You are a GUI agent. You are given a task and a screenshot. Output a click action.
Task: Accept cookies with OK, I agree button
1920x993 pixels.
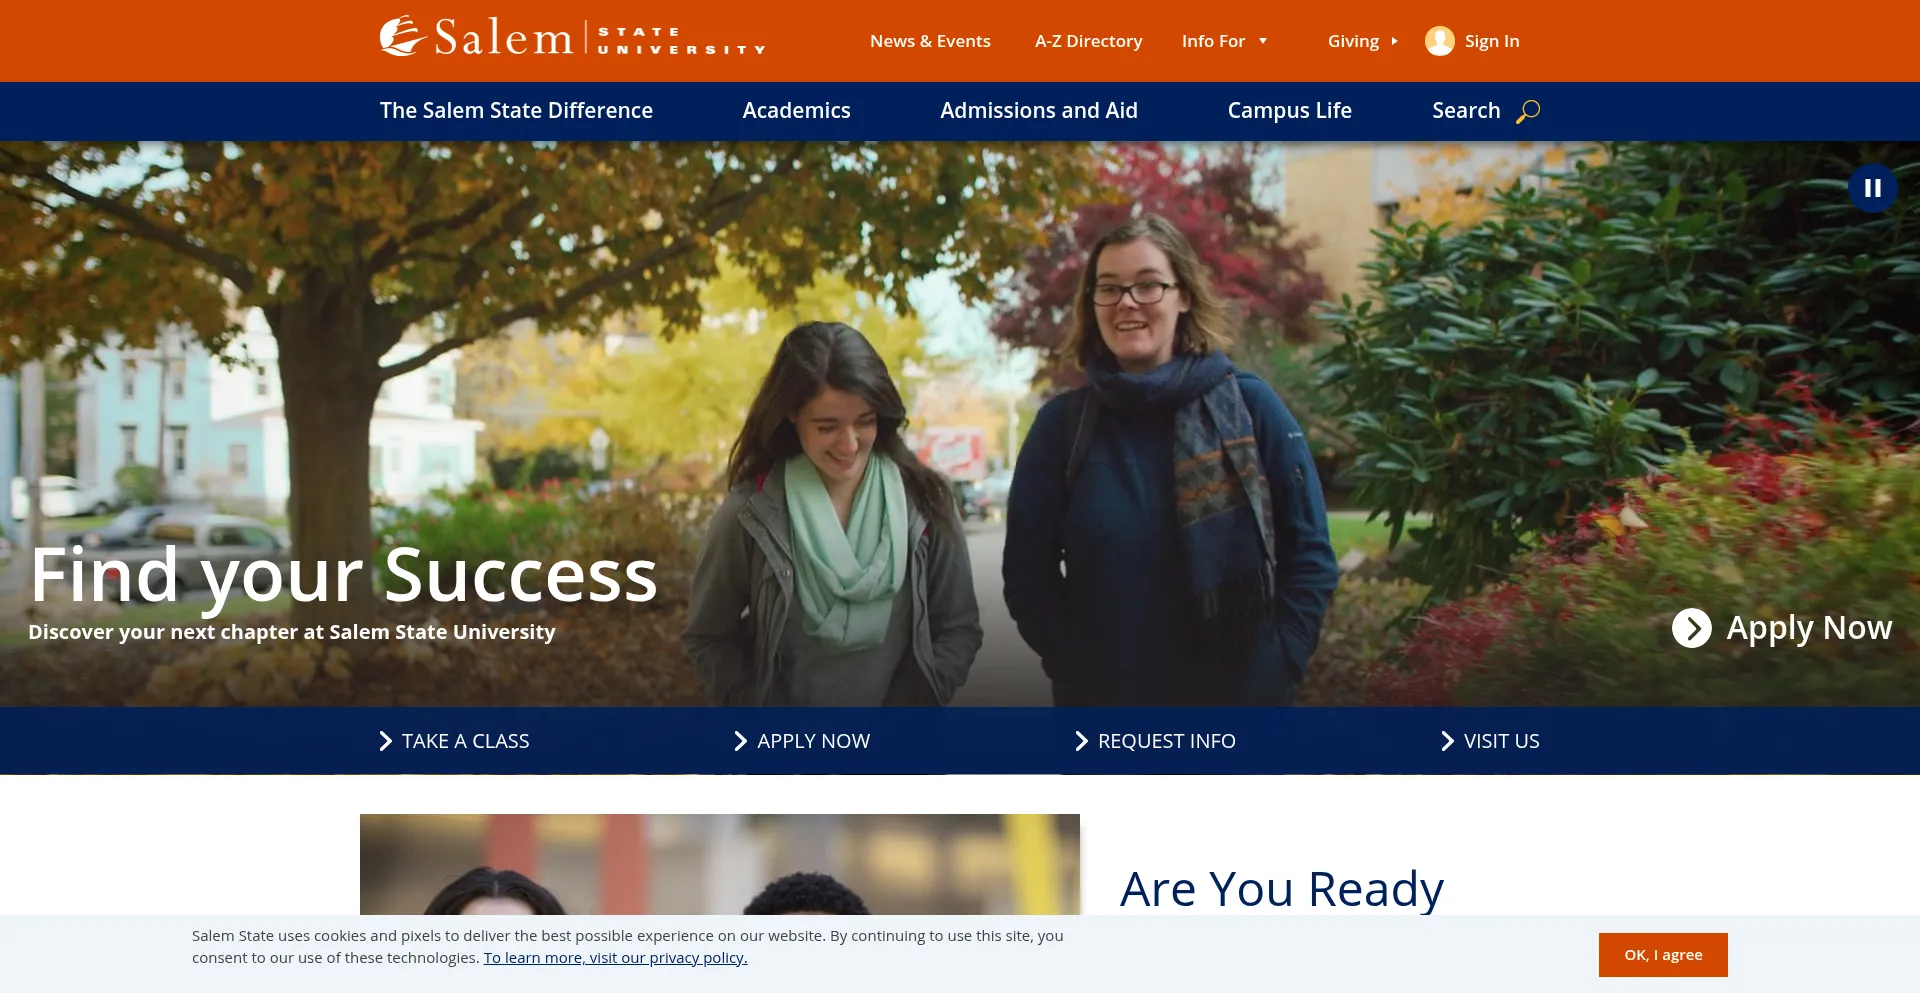tap(1662, 955)
